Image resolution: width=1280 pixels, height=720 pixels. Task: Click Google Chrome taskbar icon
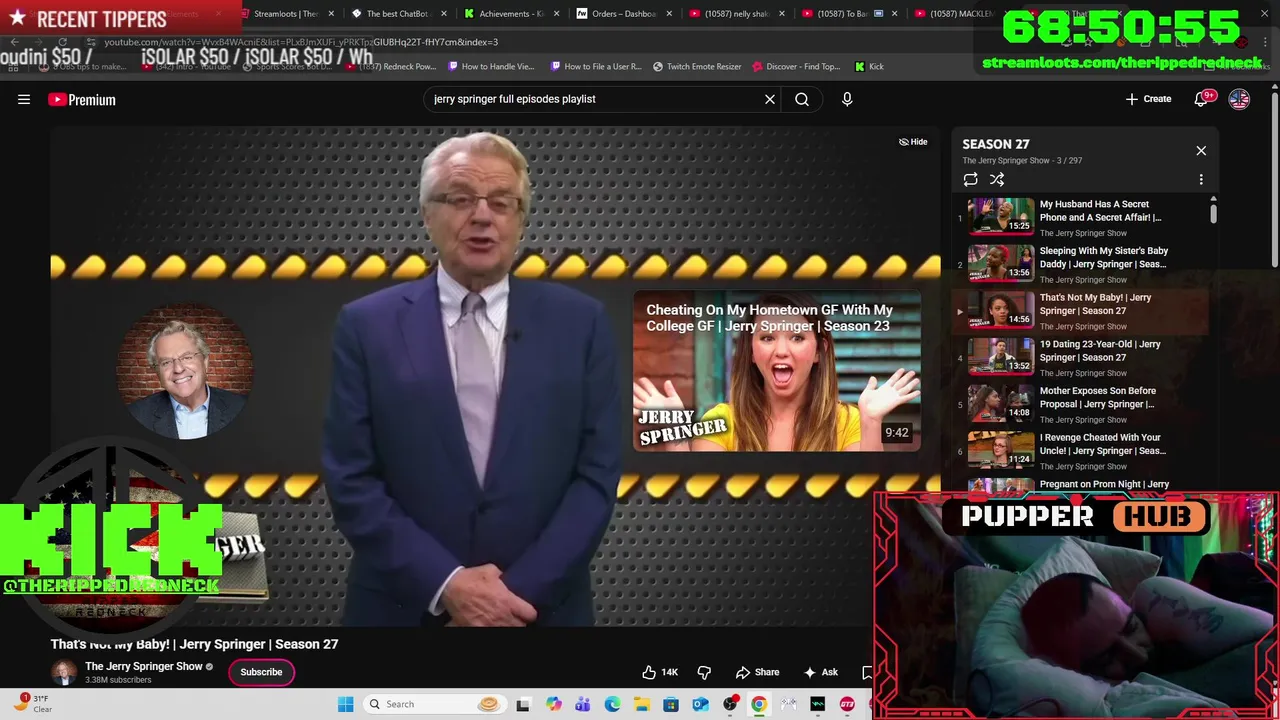coord(760,704)
